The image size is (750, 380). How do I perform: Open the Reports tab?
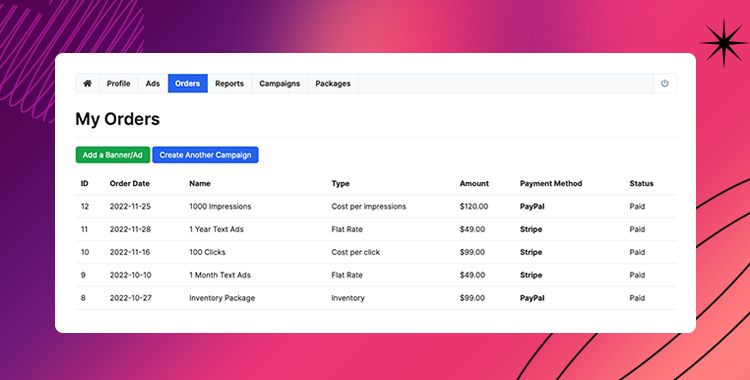229,83
